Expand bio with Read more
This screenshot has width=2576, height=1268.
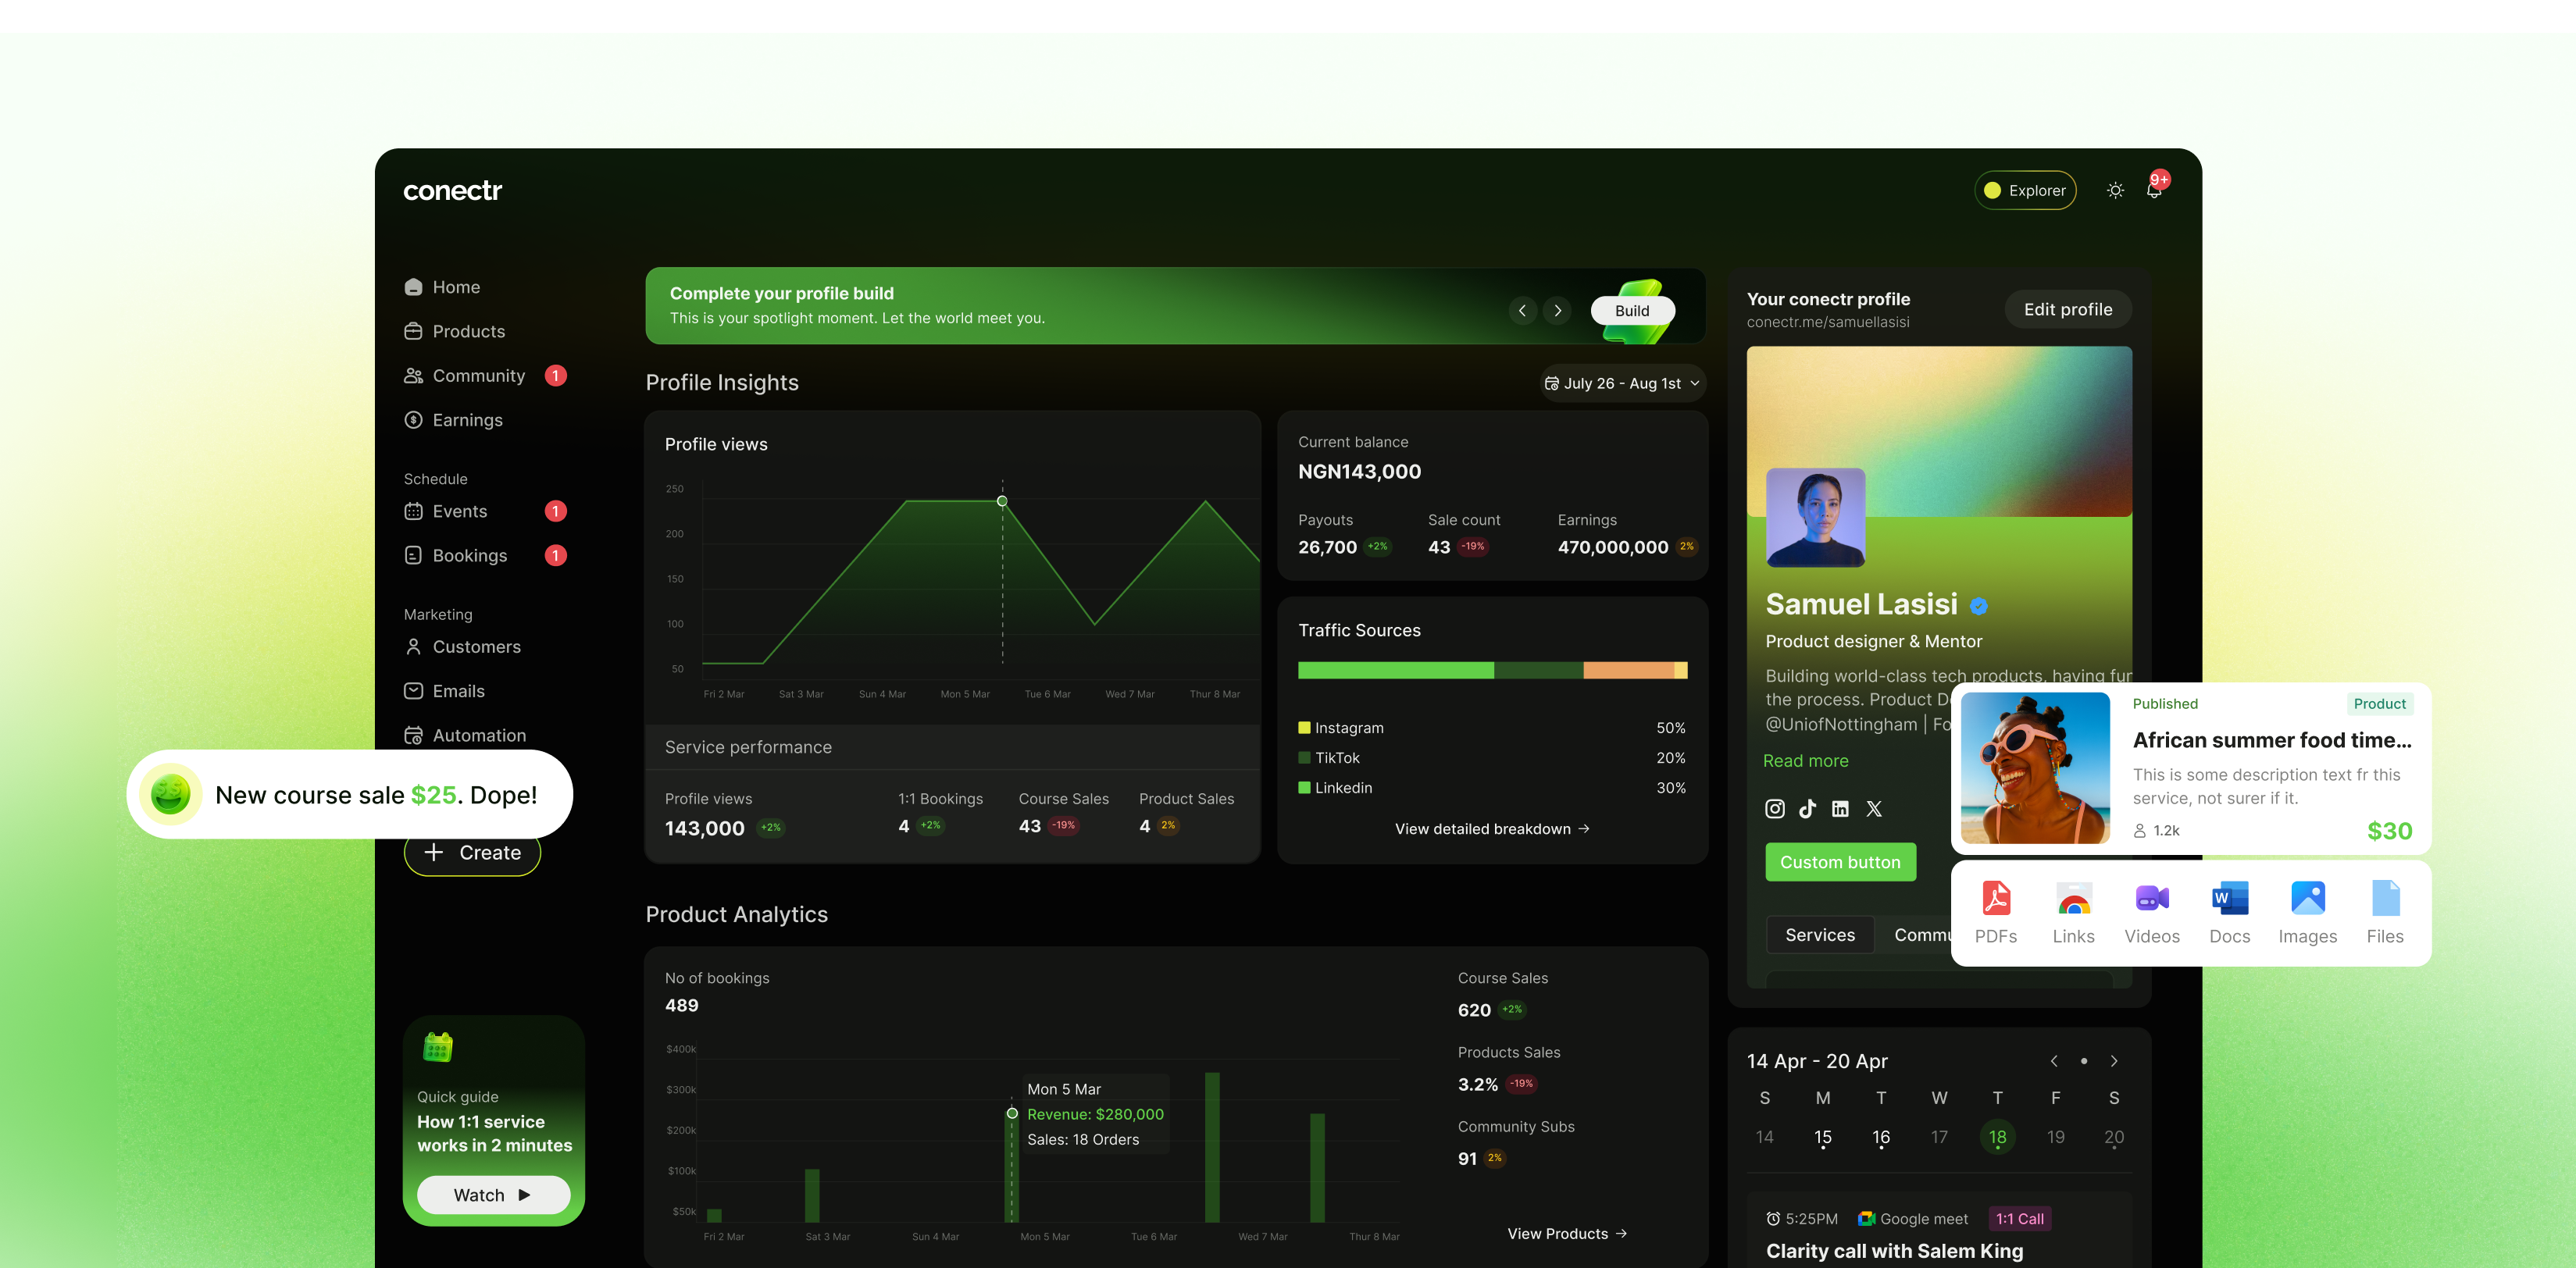click(1805, 760)
